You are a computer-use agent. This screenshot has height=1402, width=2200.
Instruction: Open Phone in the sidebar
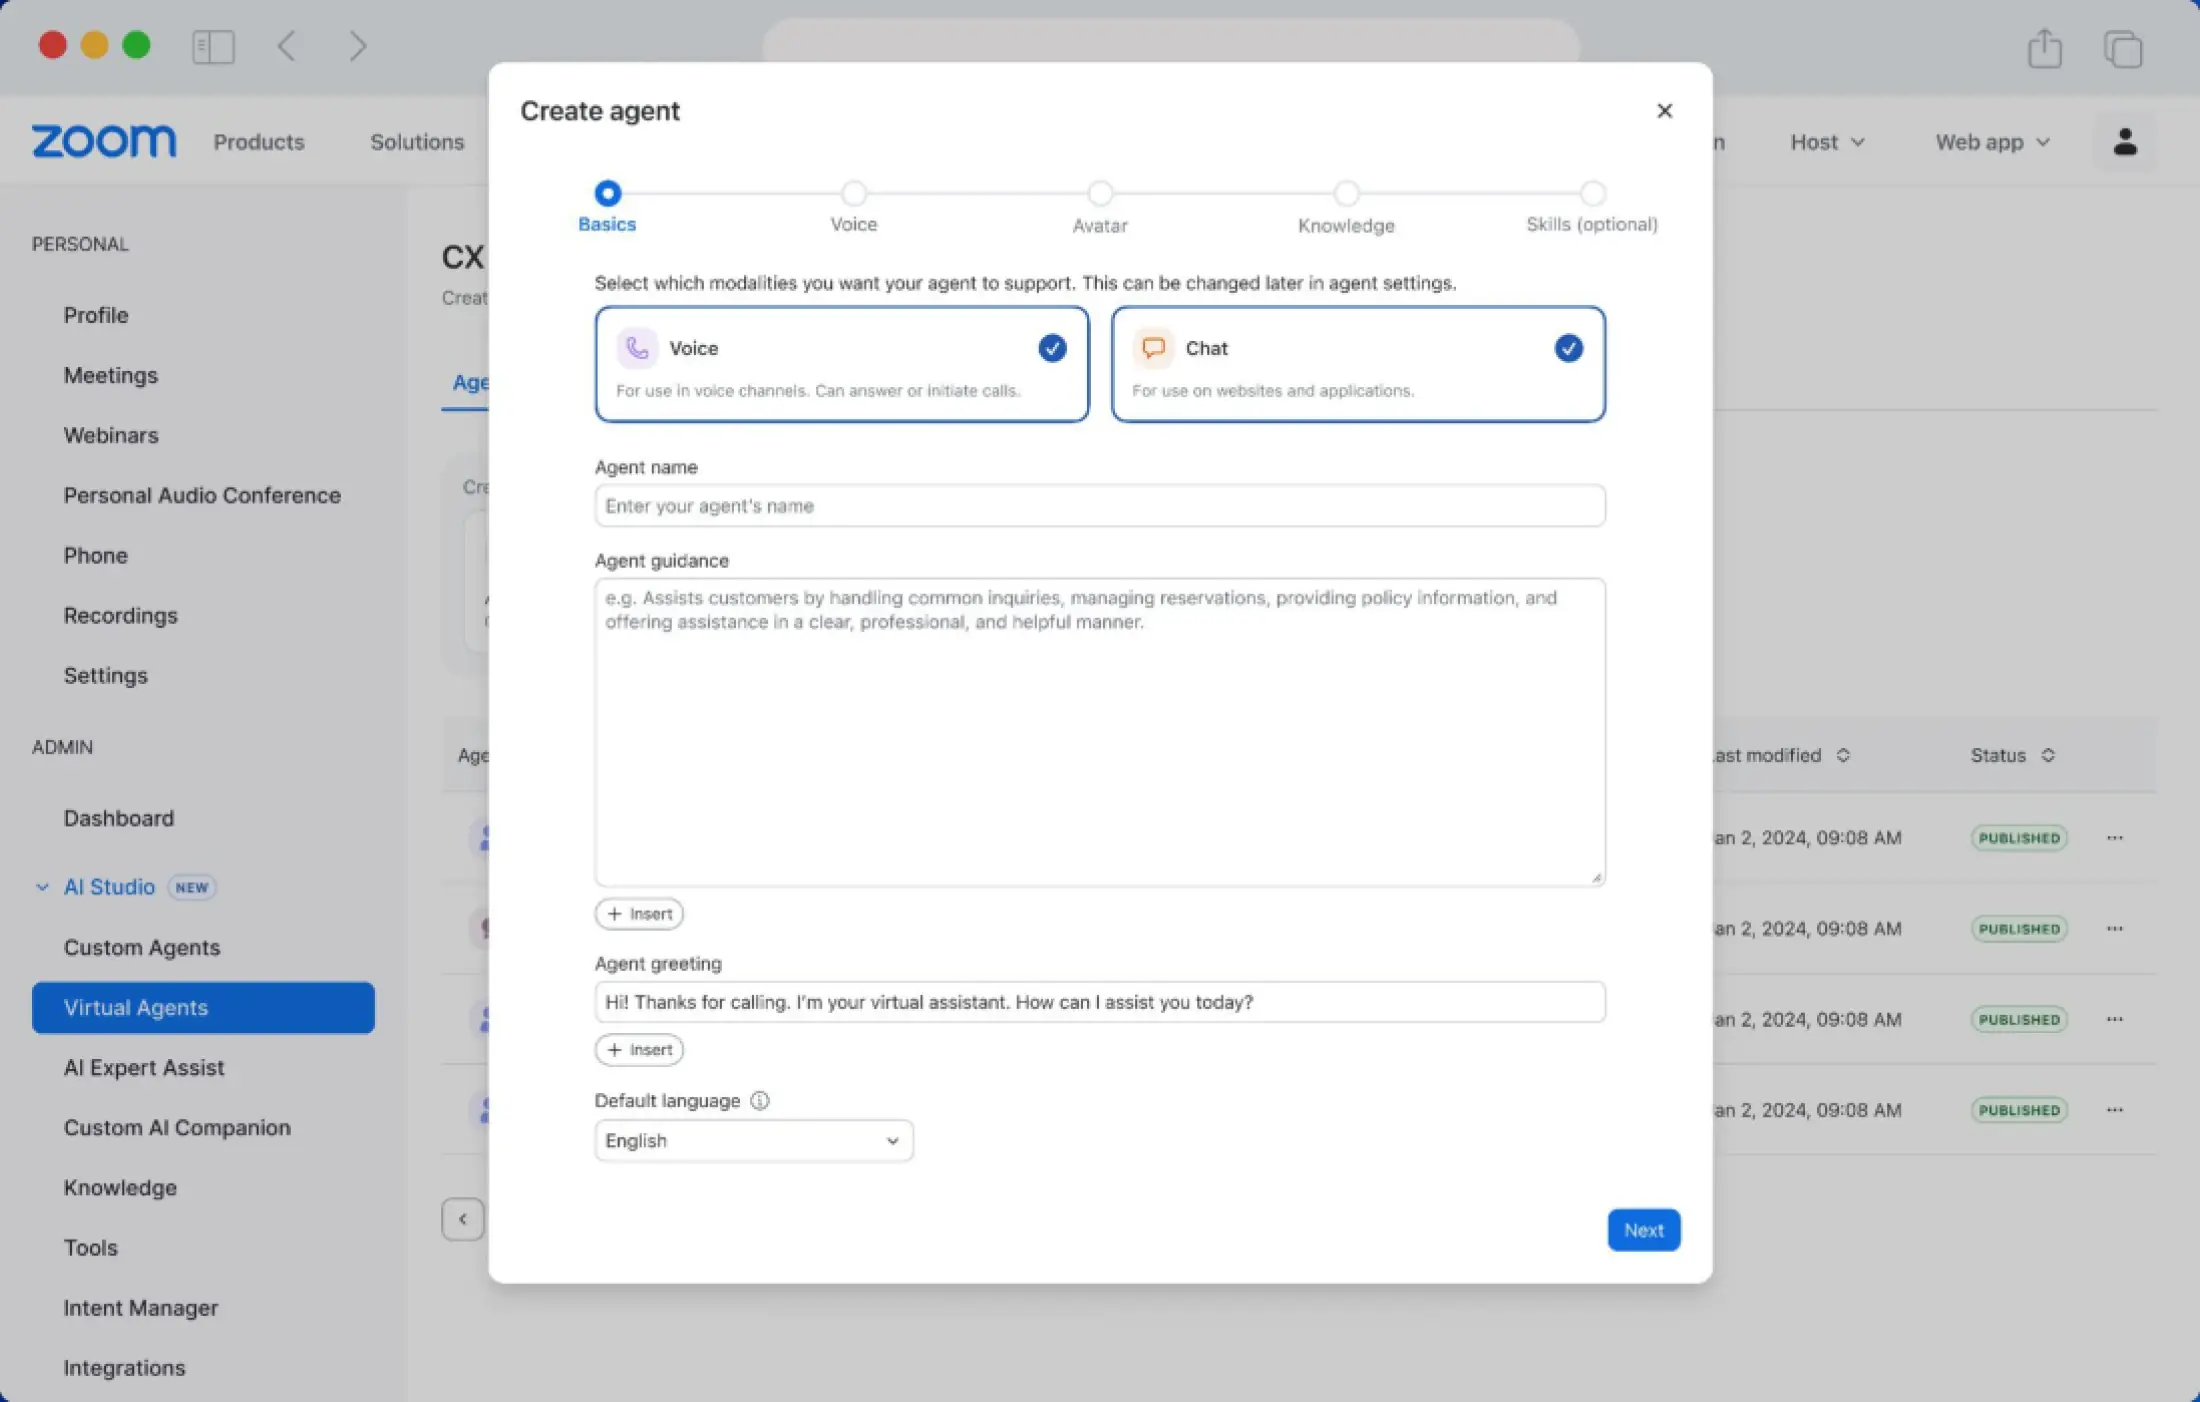(x=96, y=555)
